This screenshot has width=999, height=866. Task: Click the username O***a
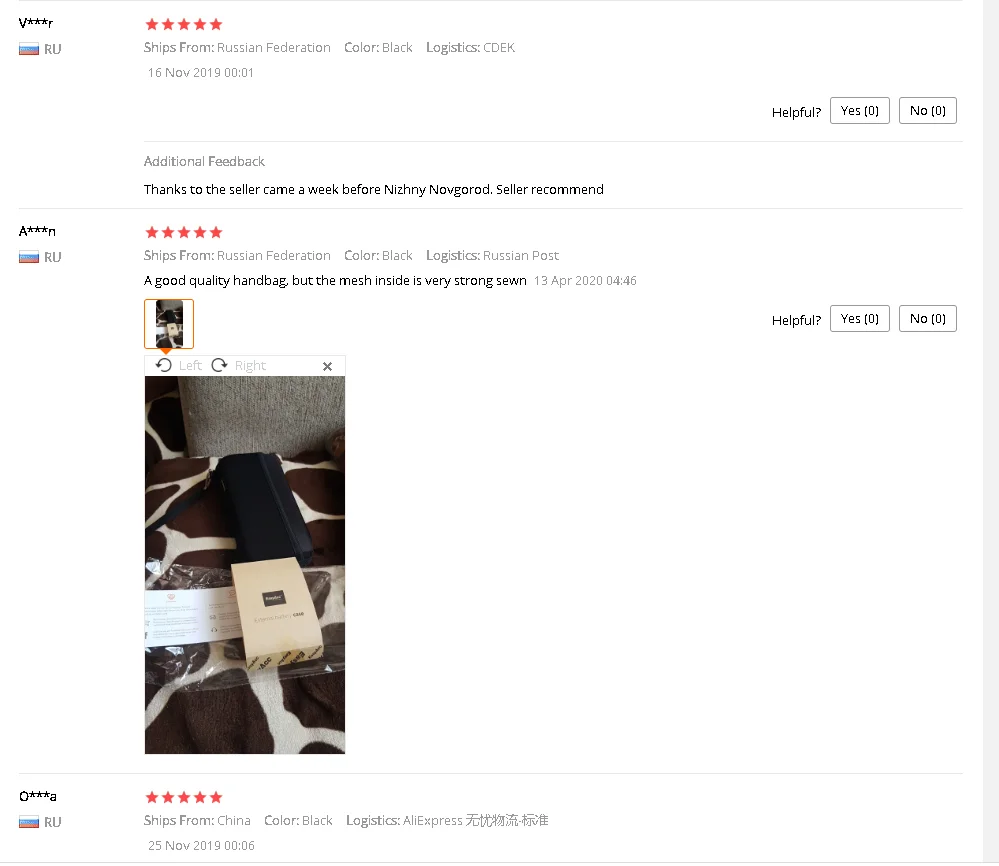tap(38, 796)
